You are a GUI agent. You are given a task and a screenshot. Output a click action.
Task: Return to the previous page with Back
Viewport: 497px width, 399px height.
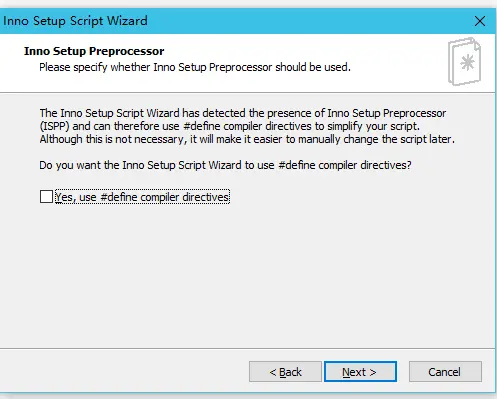[x=285, y=372]
